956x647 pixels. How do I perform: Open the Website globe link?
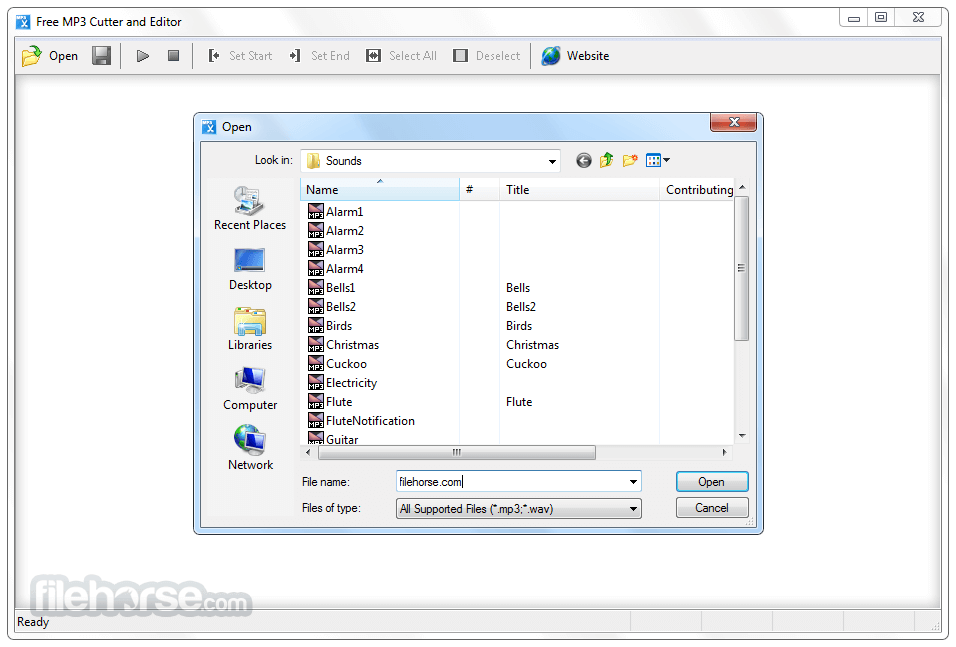[x=576, y=56]
